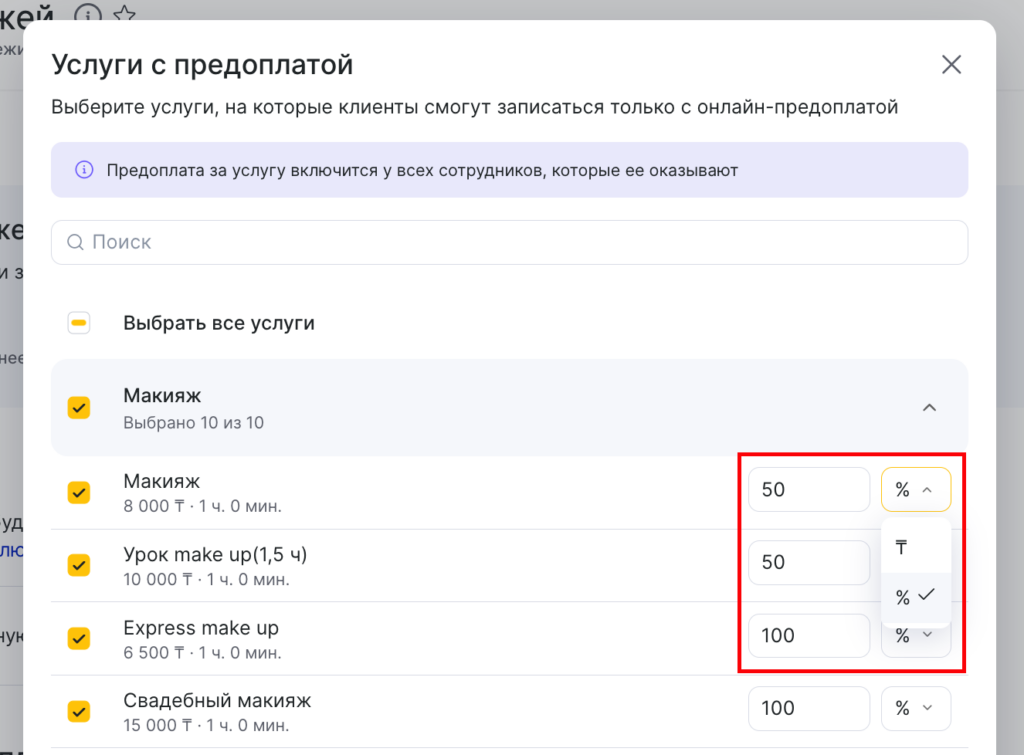This screenshot has width=1024, height=755.
Task: Edit prepayment amount for Свадебный макияж
Action: (808, 708)
